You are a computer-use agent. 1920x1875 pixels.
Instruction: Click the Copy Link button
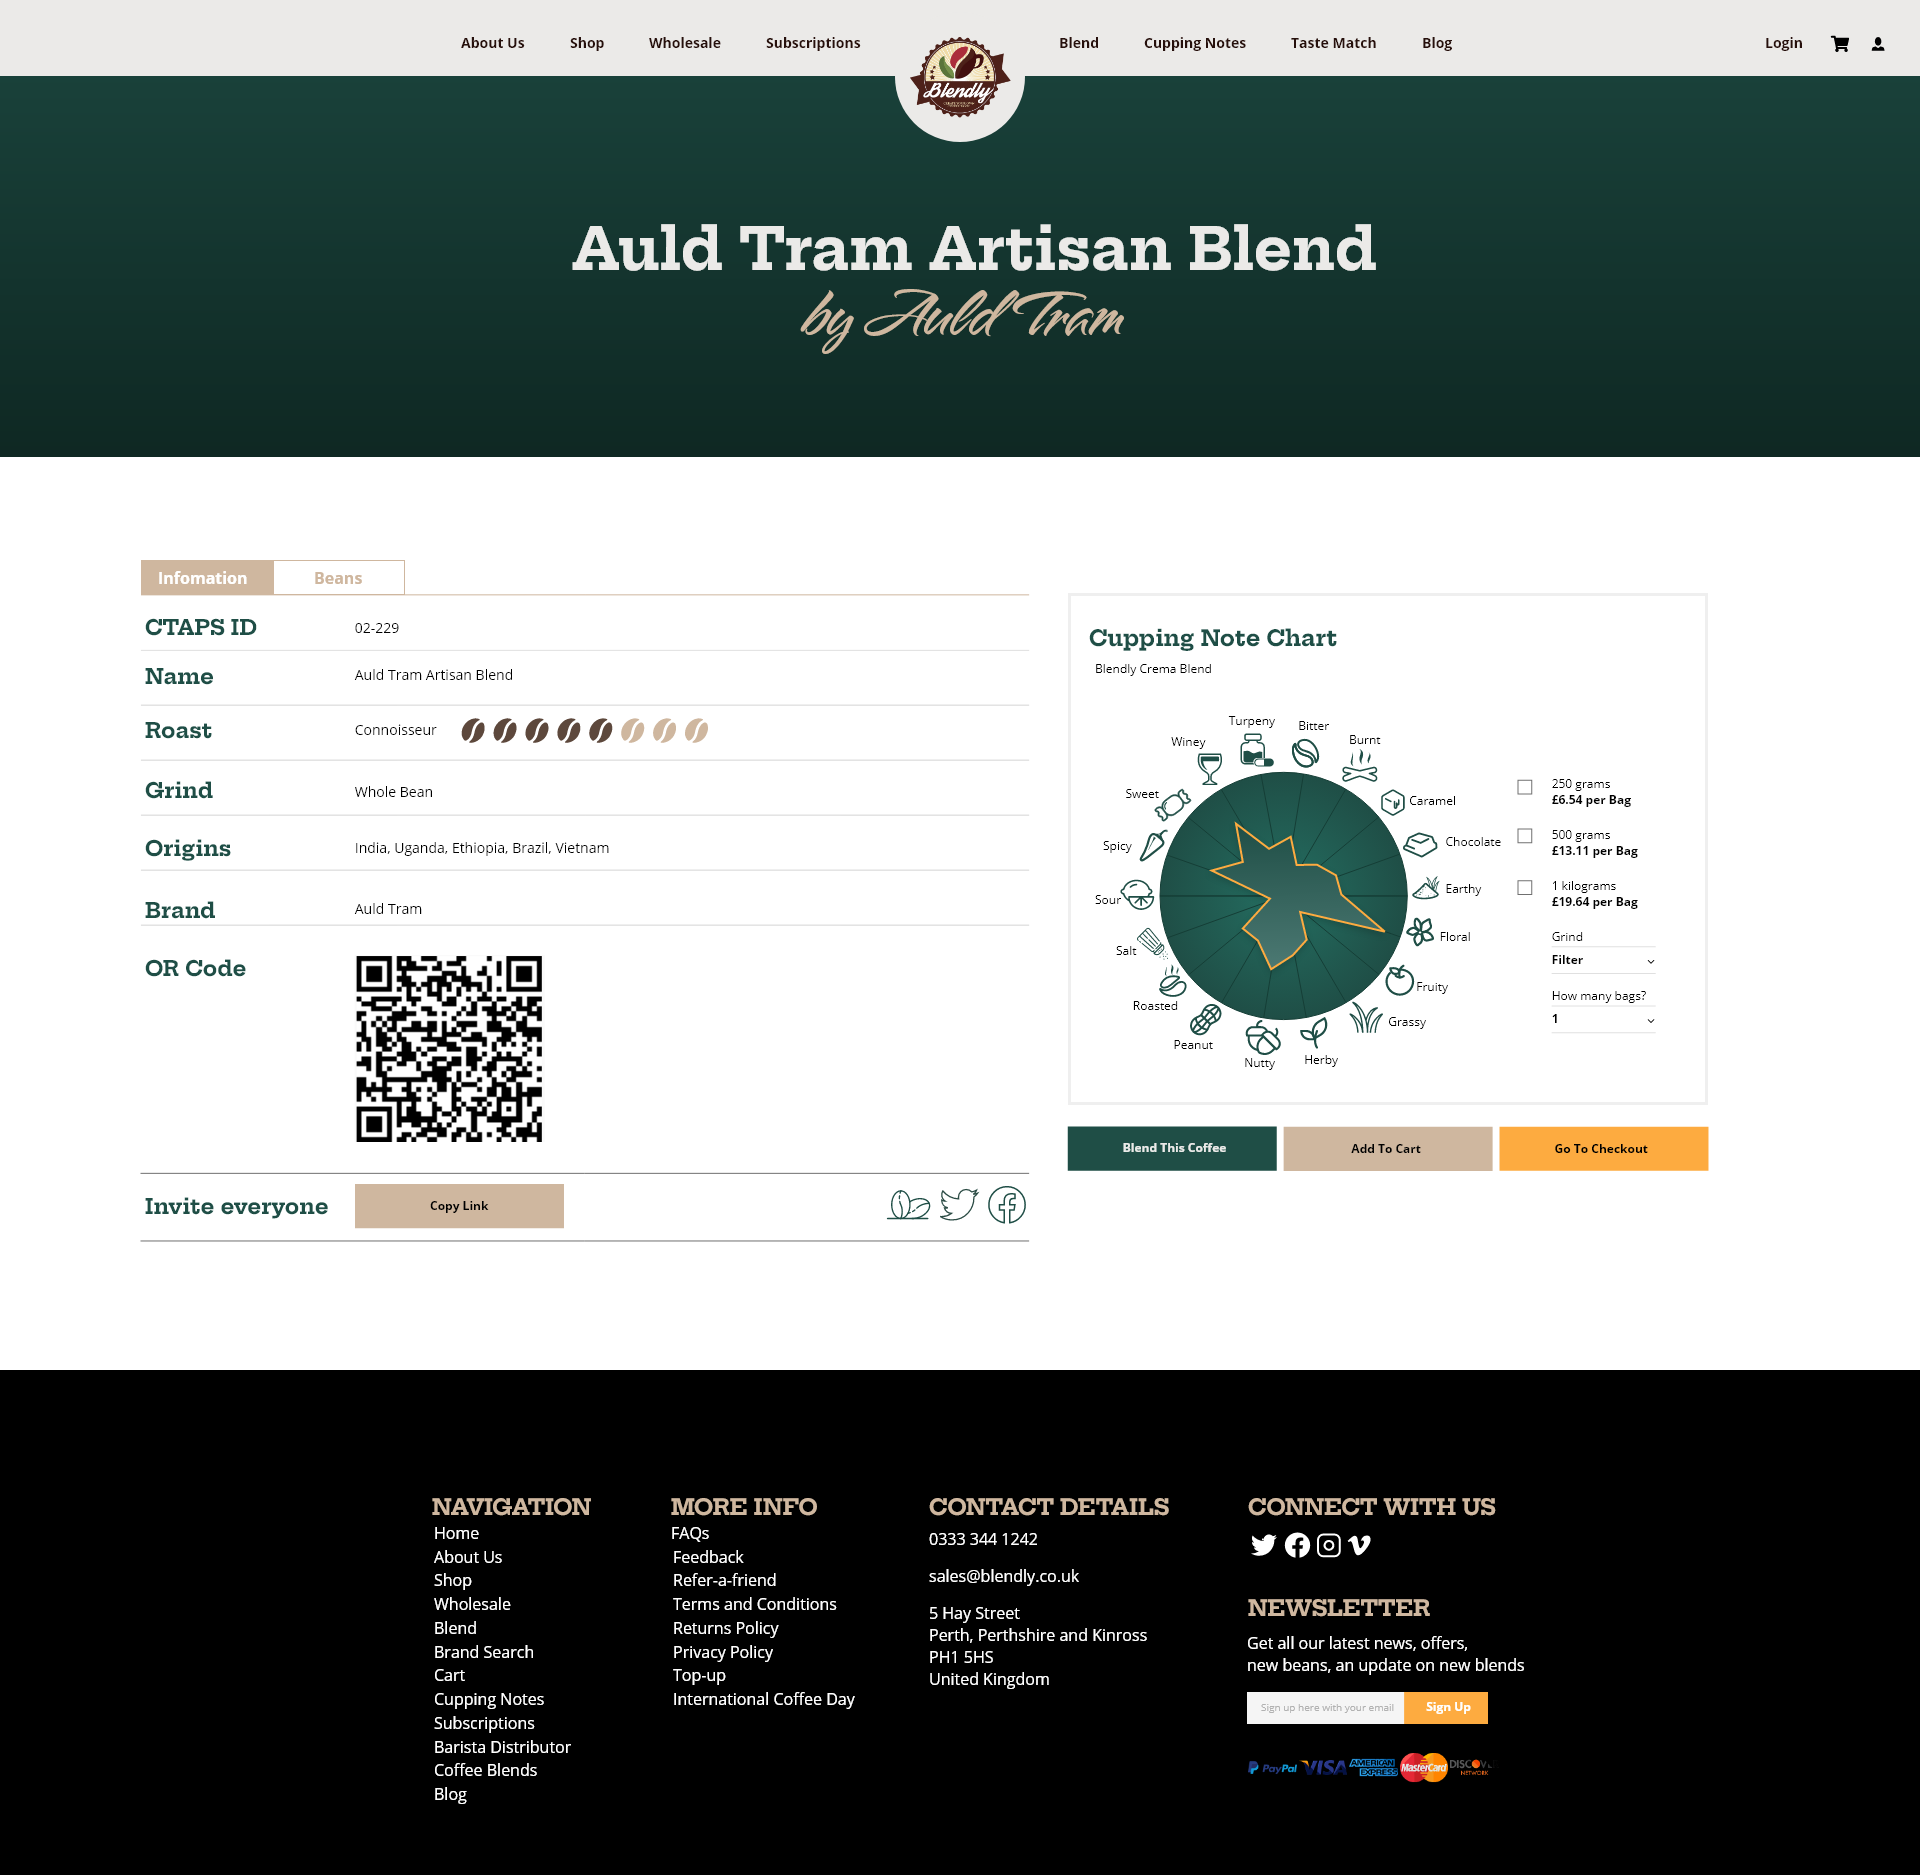tap(459, 1206)
